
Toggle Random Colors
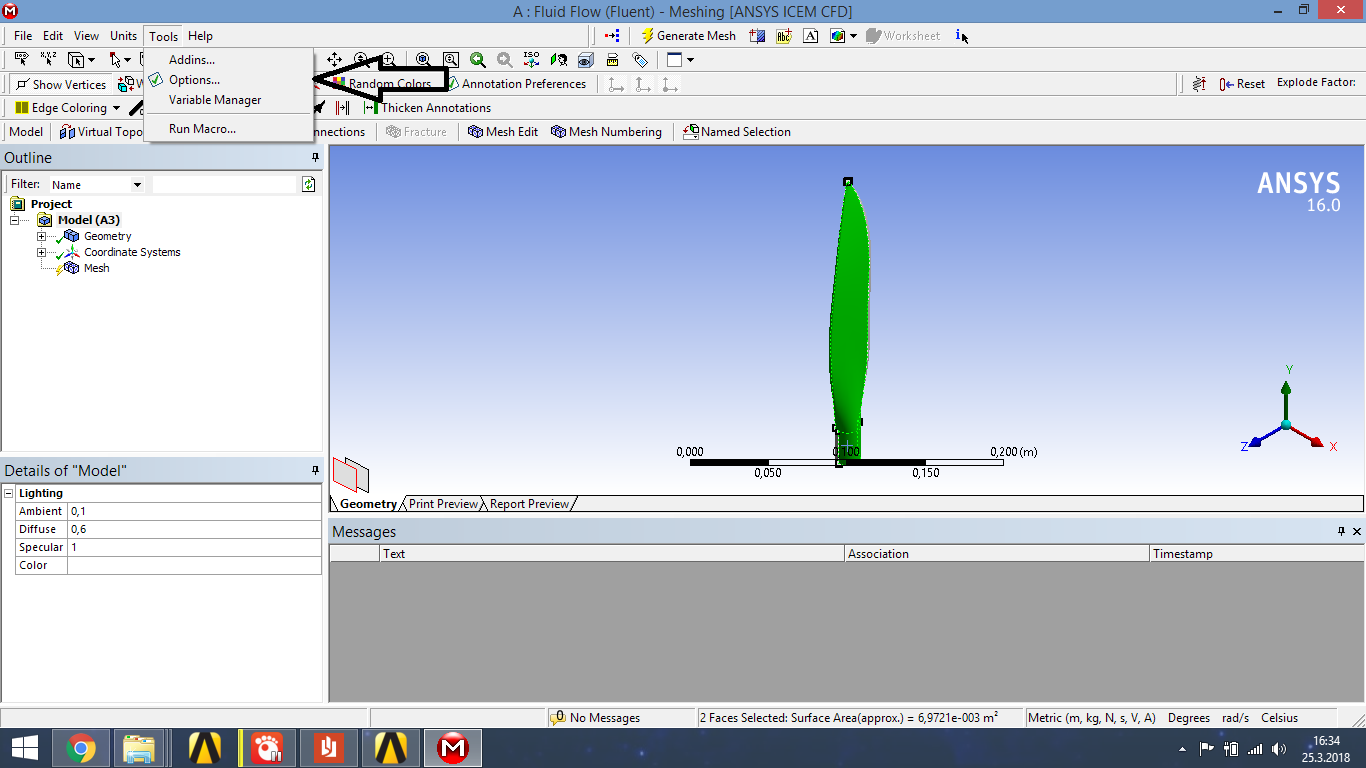[383, 84]
